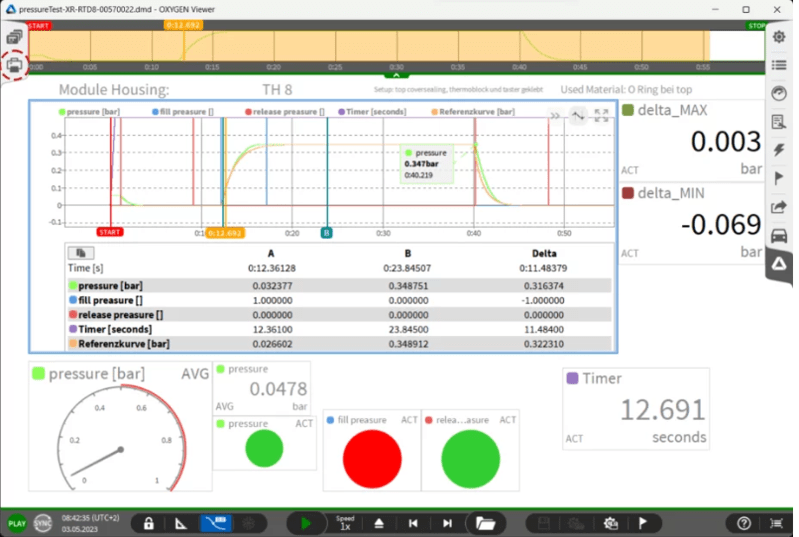Open the screens overview icon at top left

click(15, 38)
